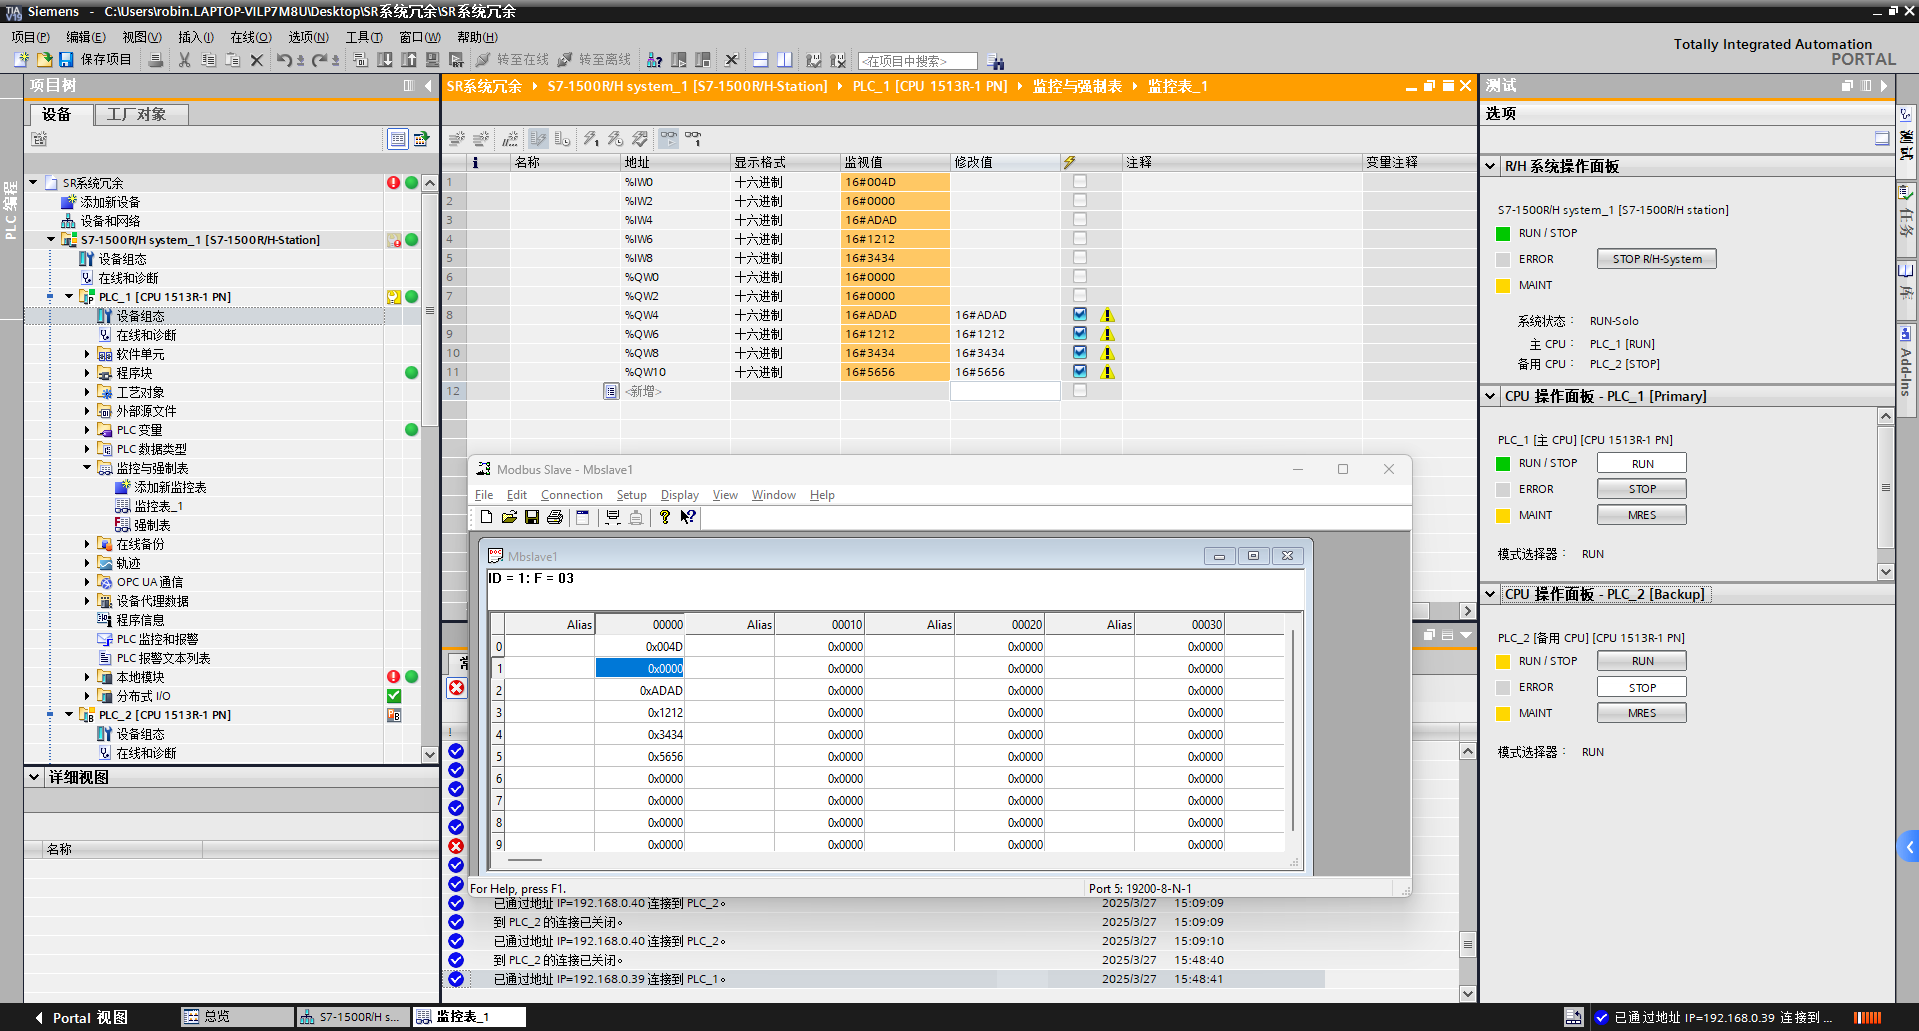Click the open project folder icon
This screenshot has width=1919, height=1031.
44,60
